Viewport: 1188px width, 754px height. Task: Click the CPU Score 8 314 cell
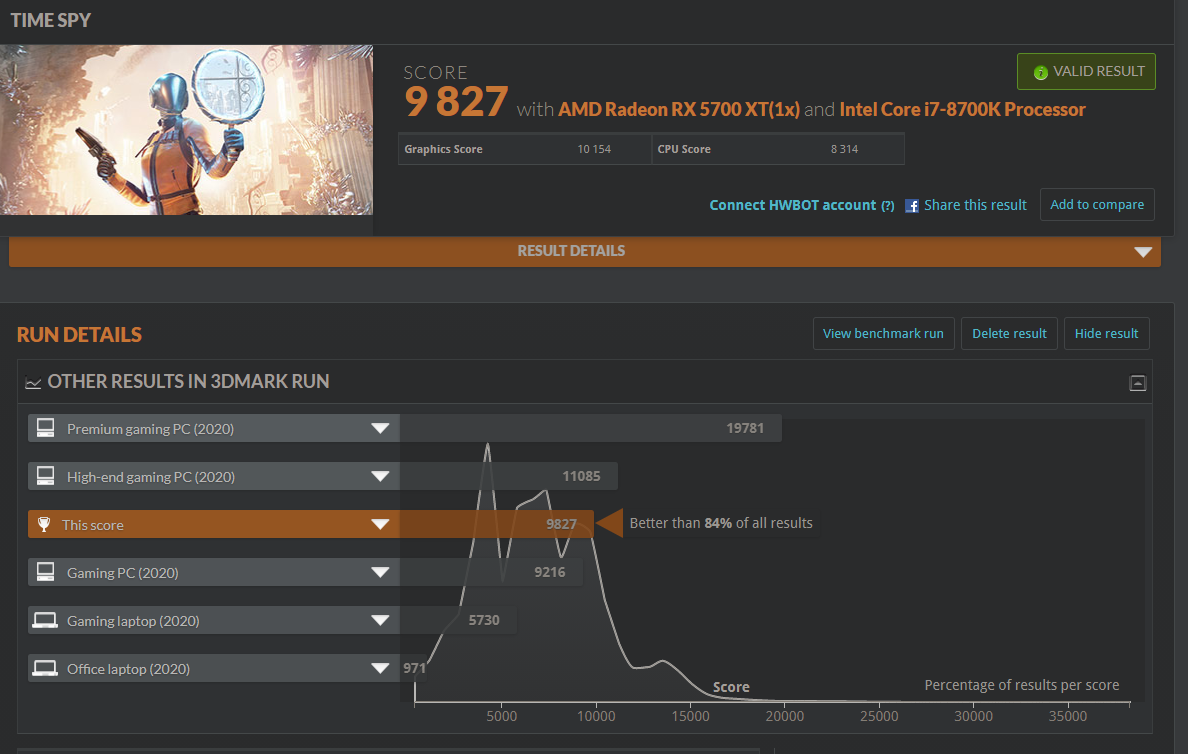(777, 149)
